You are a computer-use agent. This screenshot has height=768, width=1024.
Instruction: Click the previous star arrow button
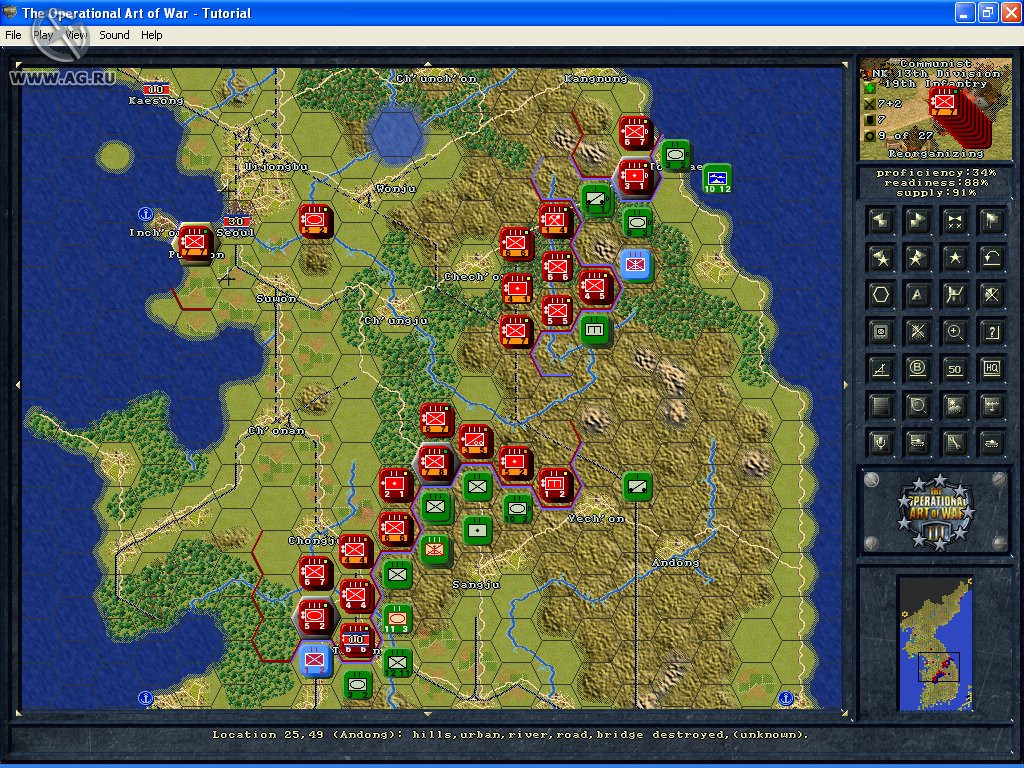coord(880,258)
